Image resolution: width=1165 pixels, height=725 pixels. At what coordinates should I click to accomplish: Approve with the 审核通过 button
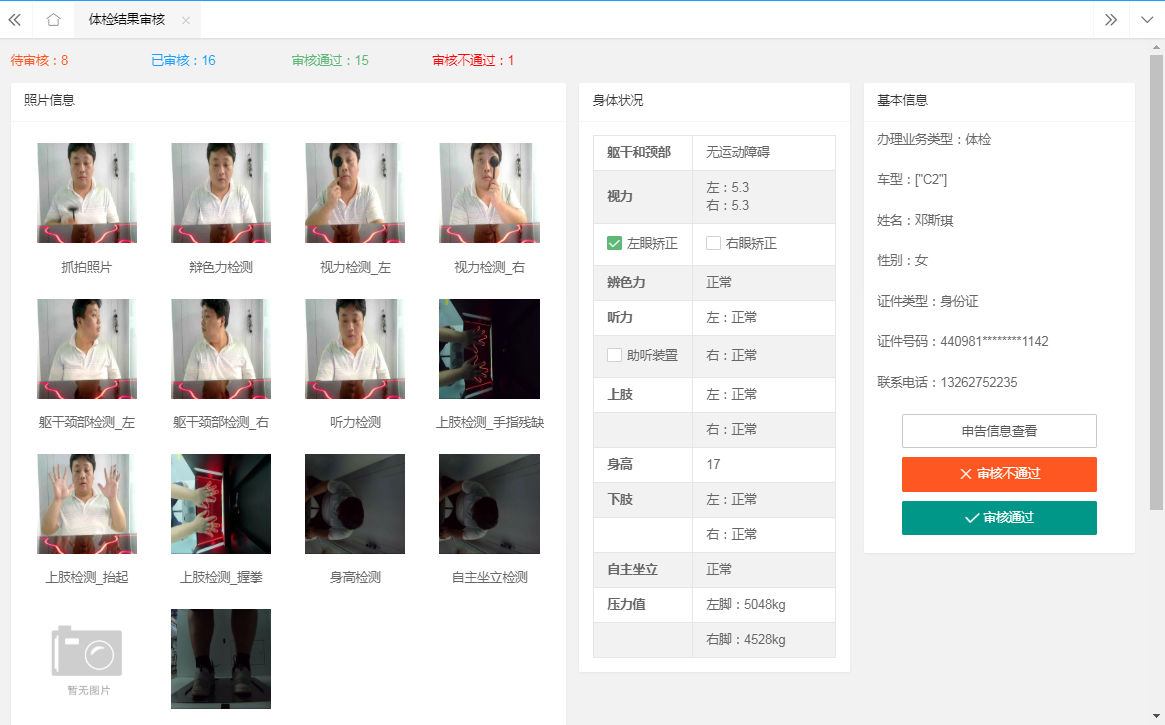999,518
